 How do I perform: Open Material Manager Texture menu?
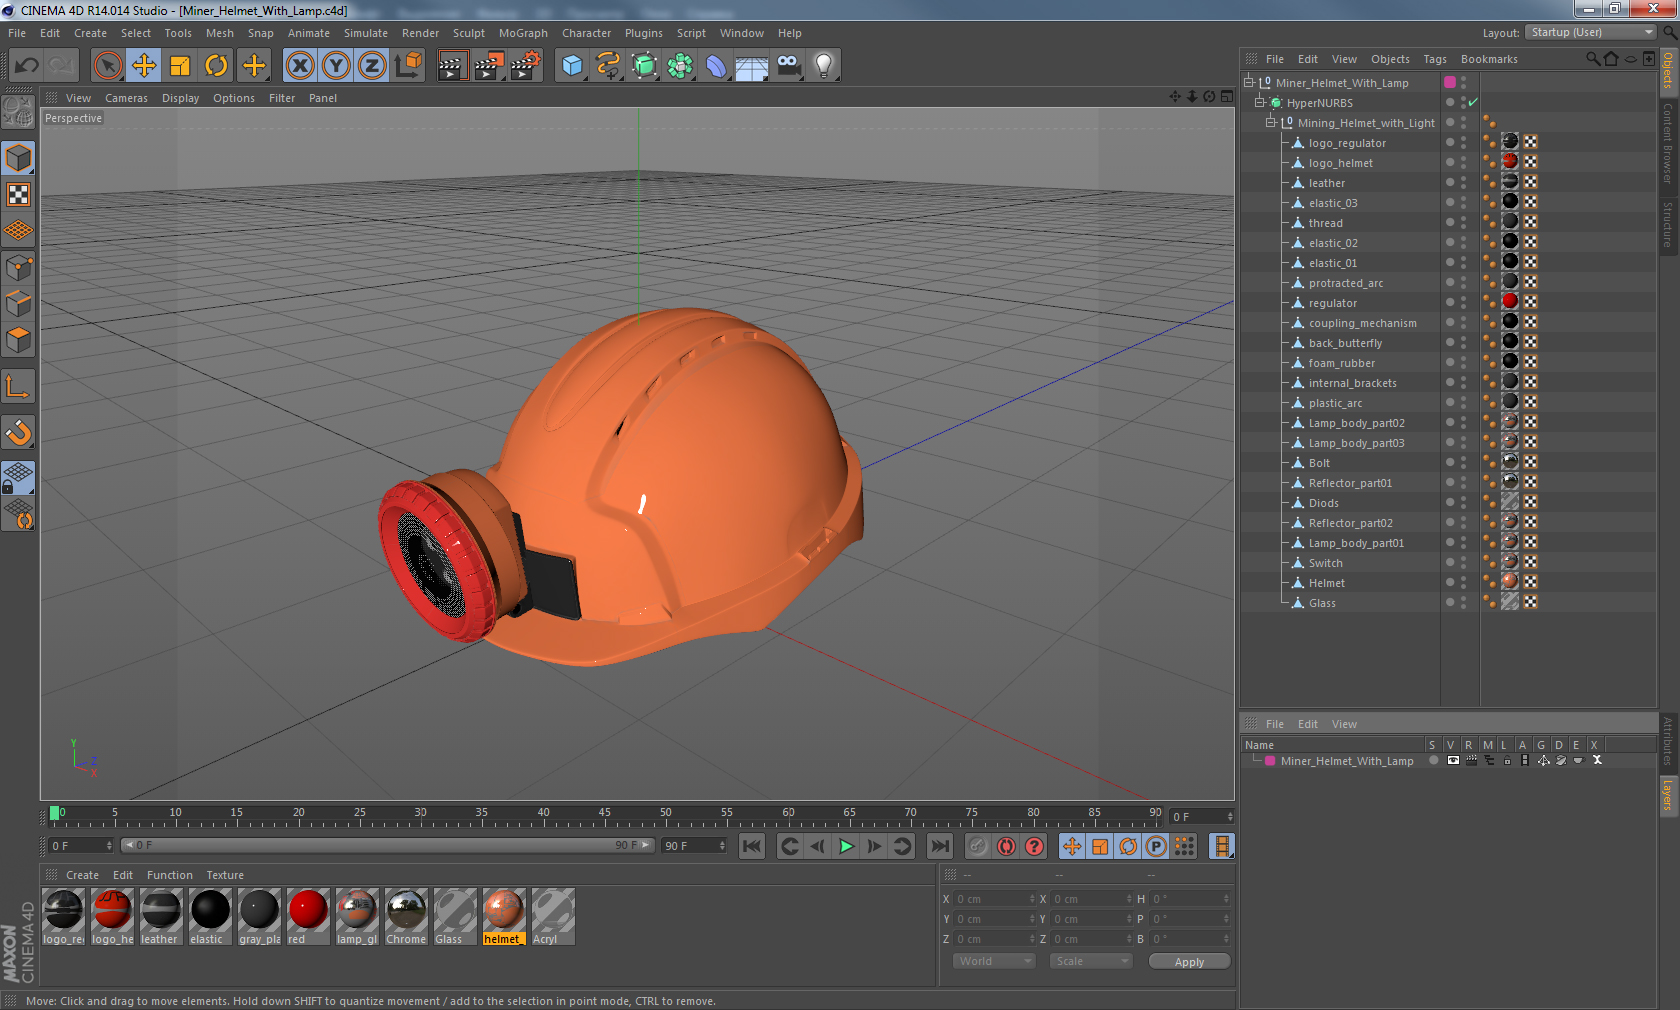pos(225,875)
